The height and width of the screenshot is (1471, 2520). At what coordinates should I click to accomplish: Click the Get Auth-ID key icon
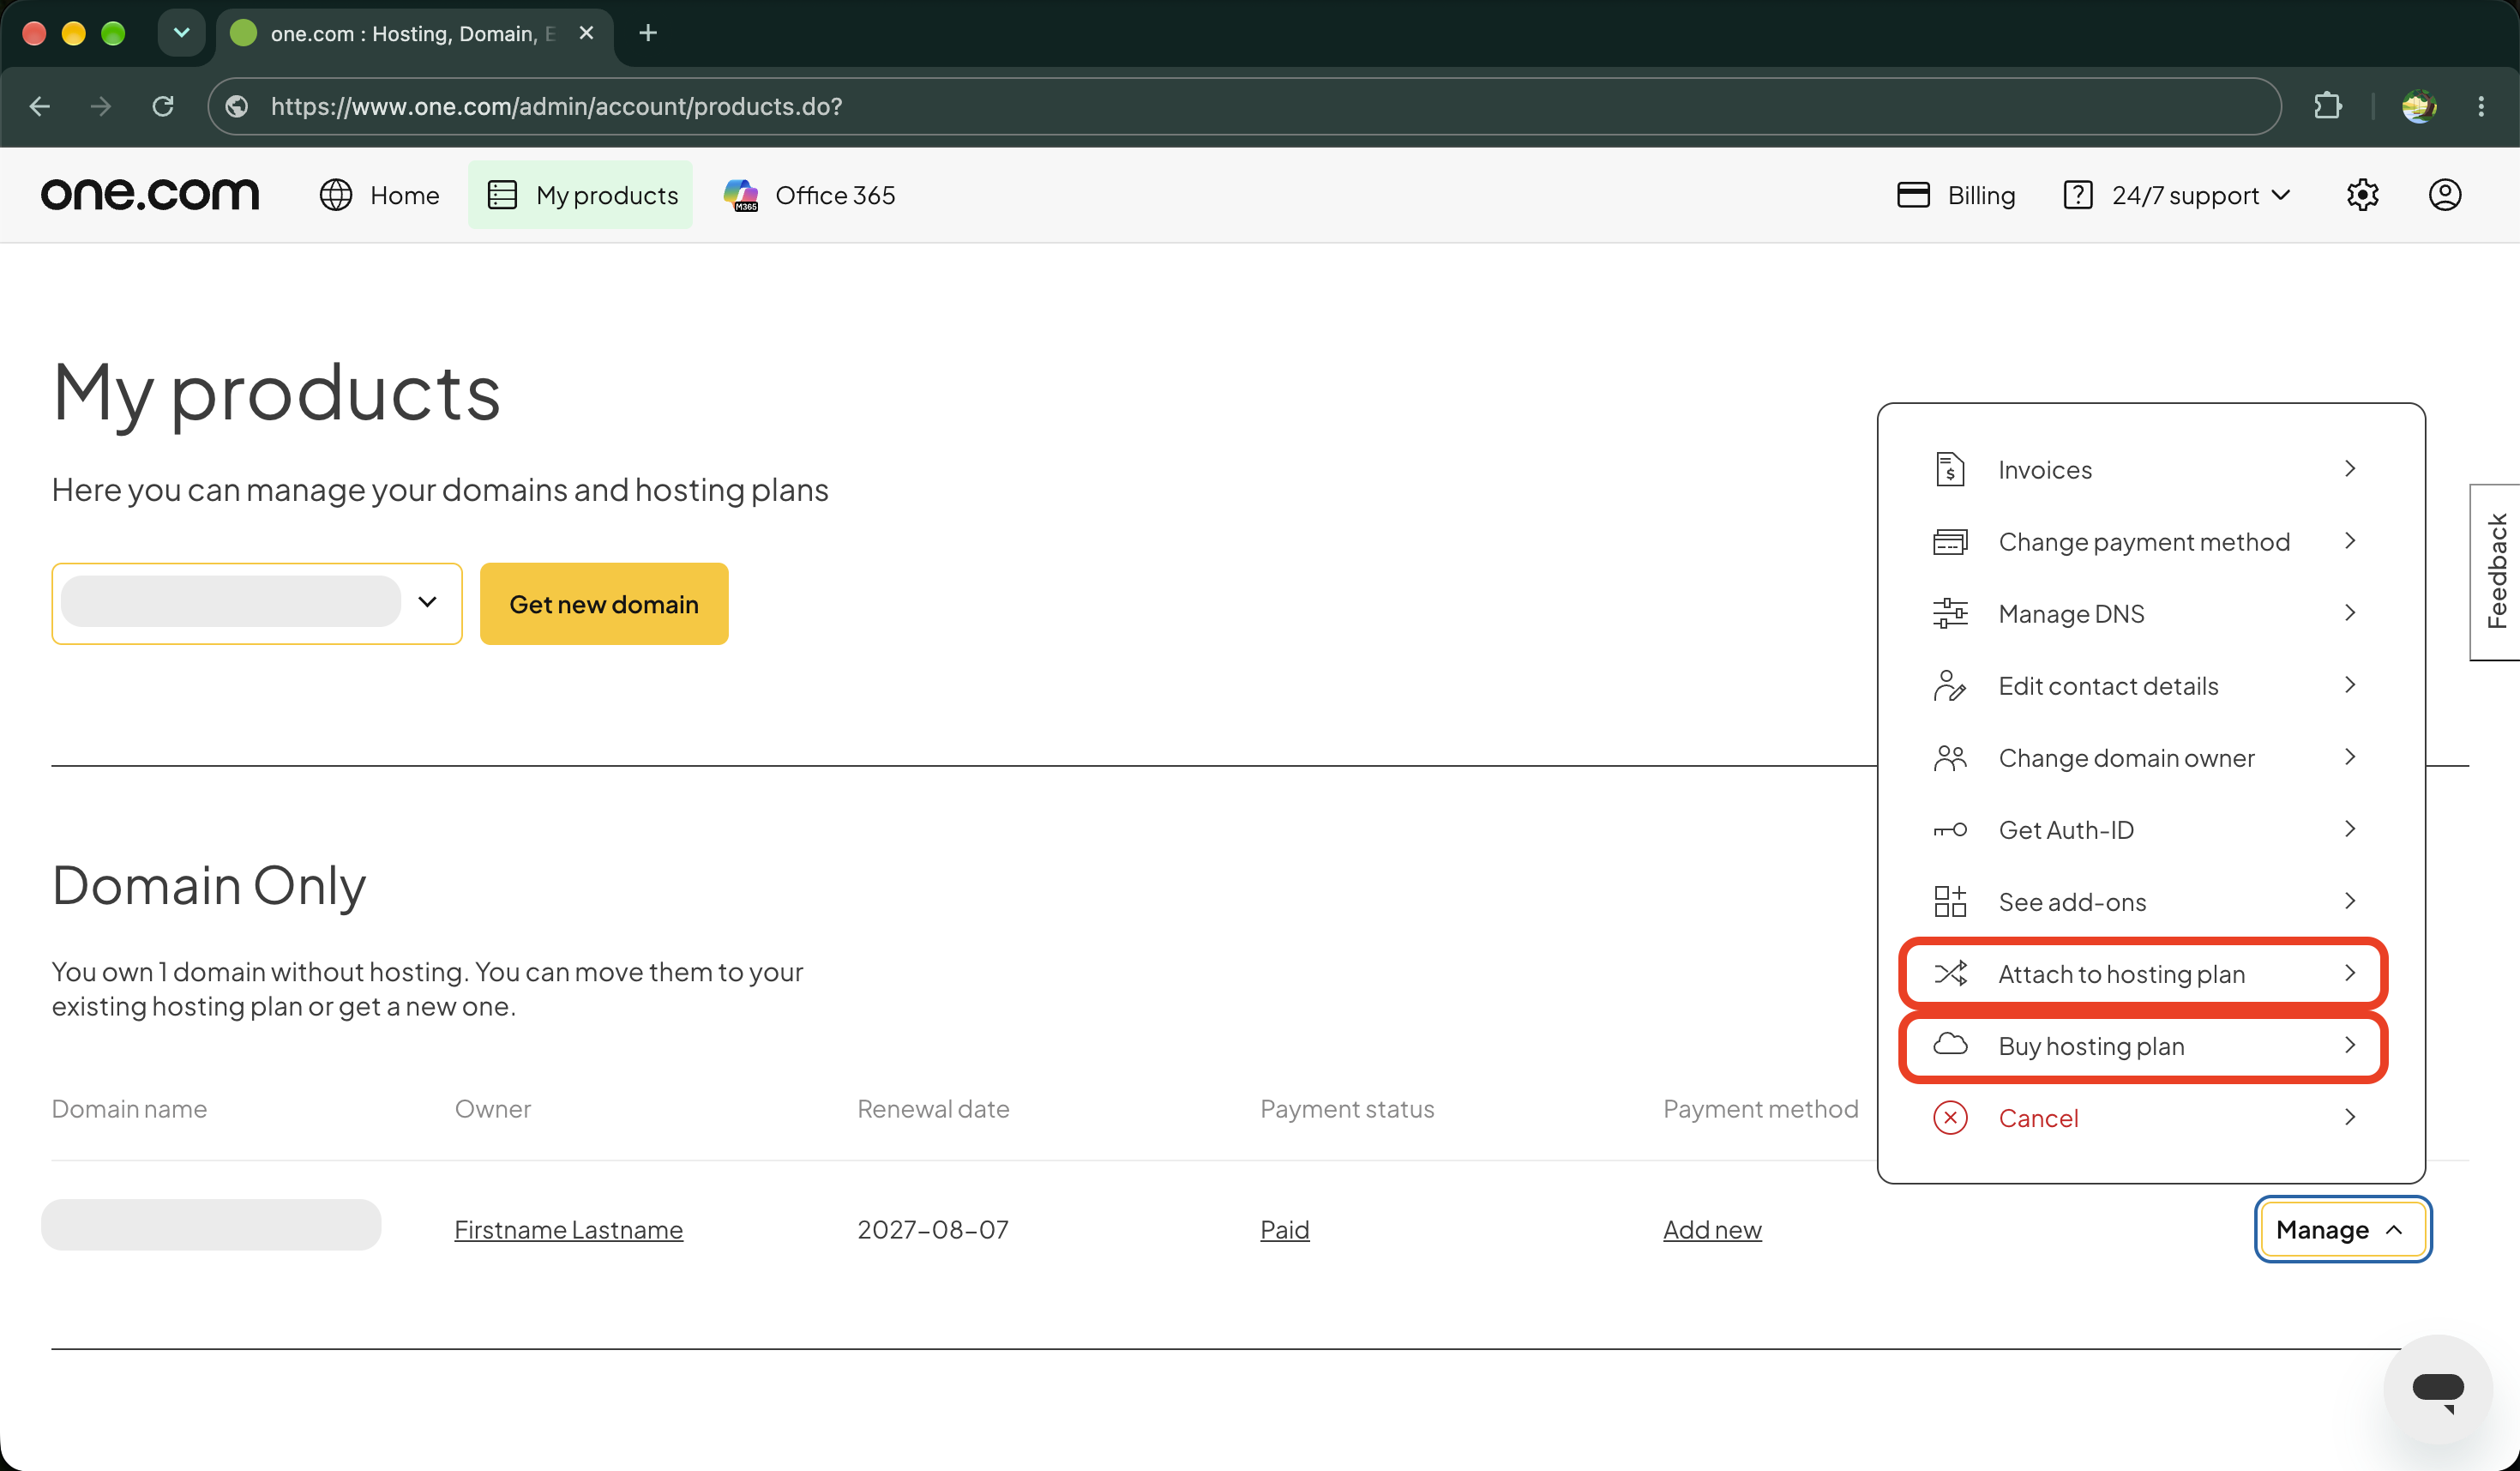1949,830
